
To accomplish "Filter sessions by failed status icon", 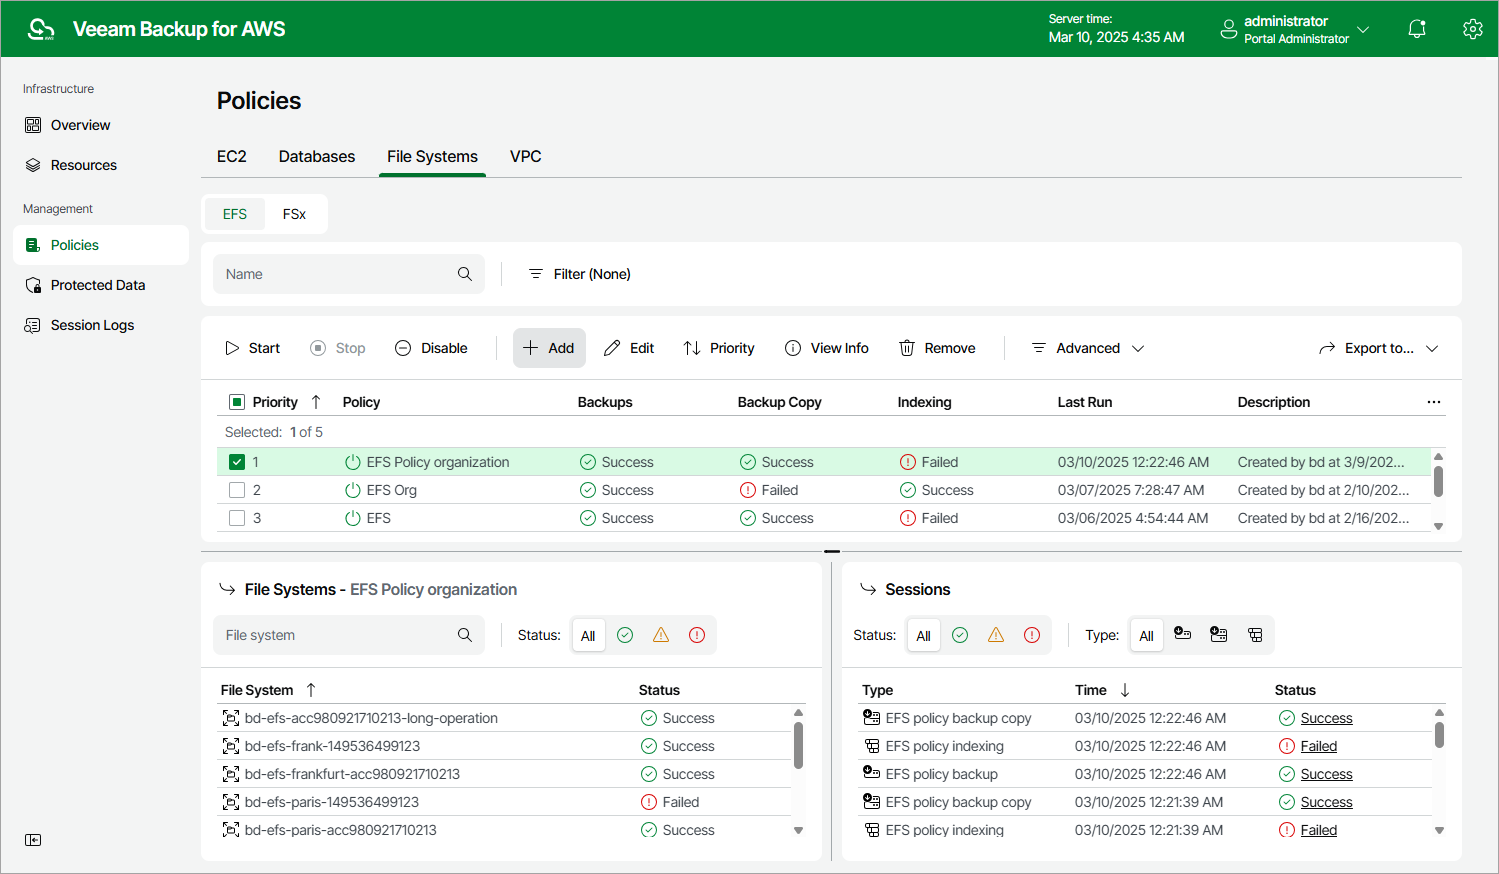I will 1032,635.
